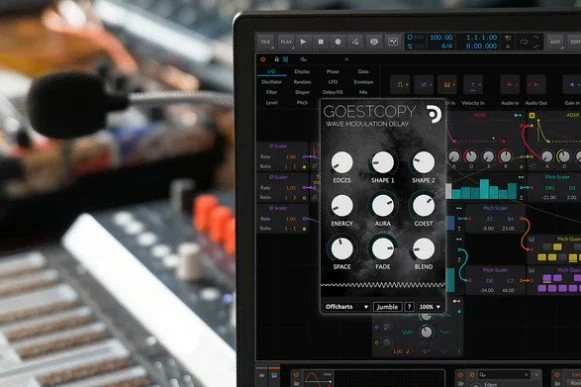581x387 pixels.
Task: Click the EDGES knob
Action: (x=342, y=162)
